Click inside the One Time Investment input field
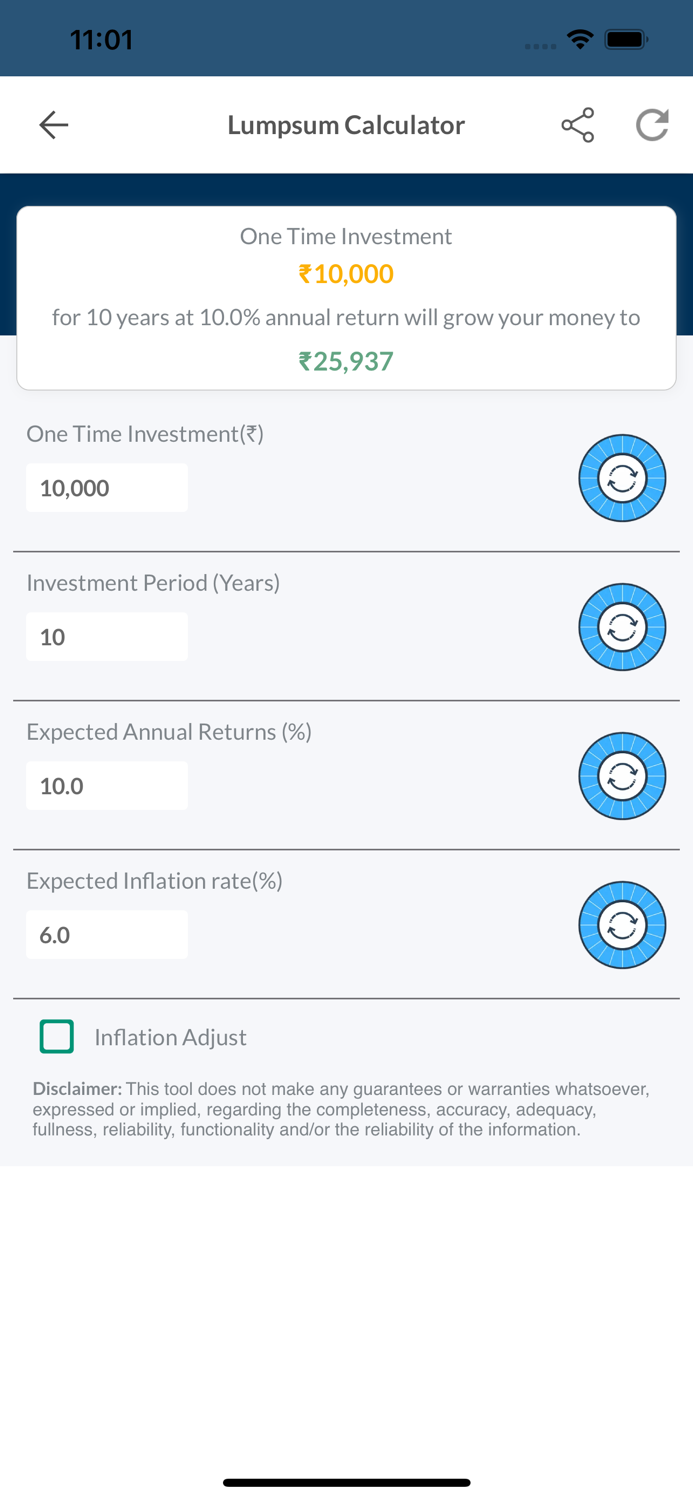 [107, 487]
